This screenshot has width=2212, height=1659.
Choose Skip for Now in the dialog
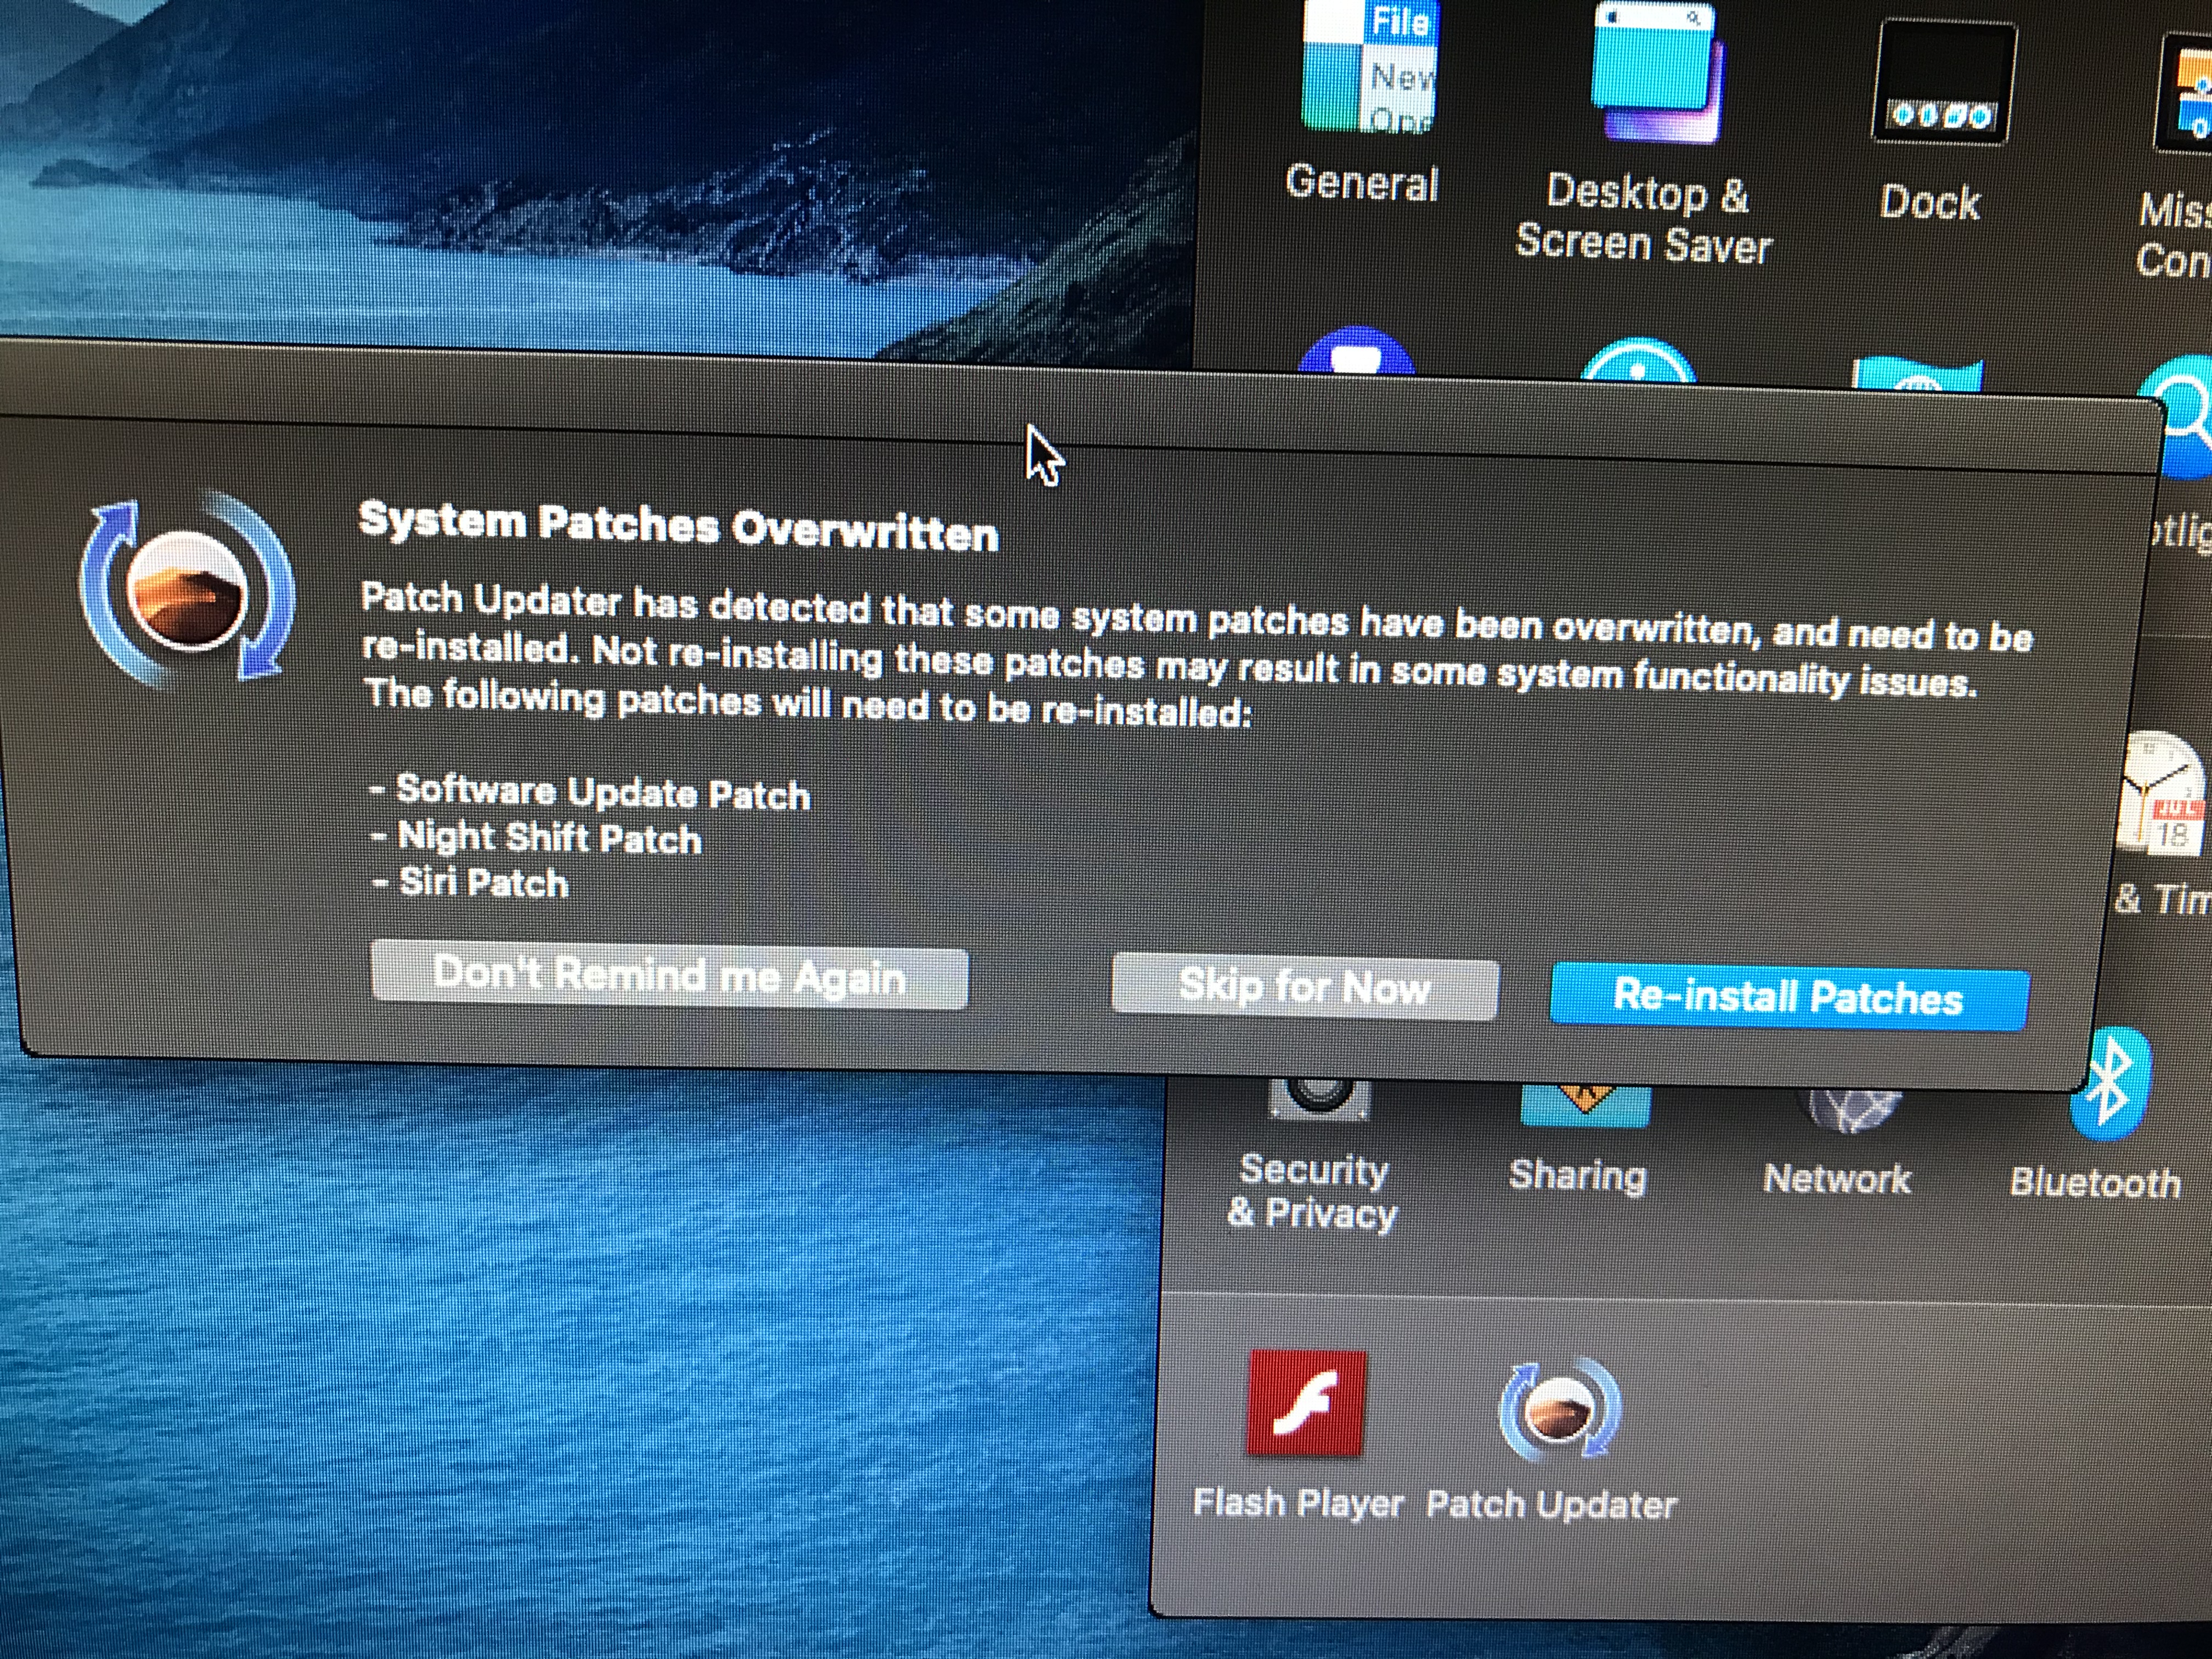point(1305,987)
